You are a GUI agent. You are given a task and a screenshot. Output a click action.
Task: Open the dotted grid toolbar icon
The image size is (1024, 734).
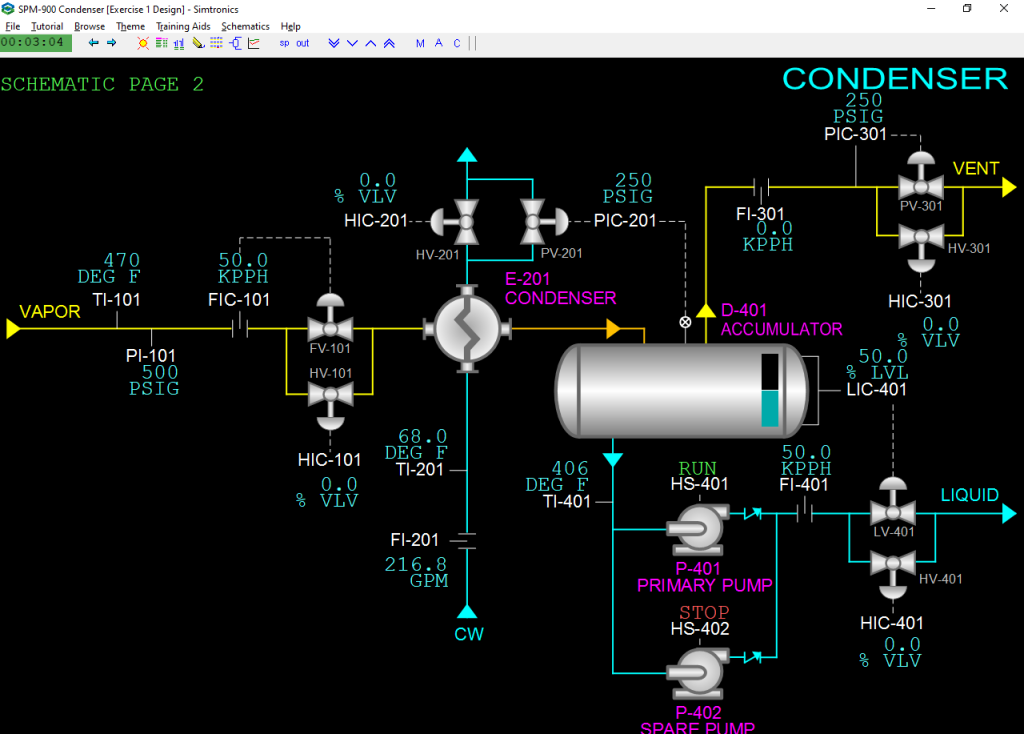[x=216, y=43]
